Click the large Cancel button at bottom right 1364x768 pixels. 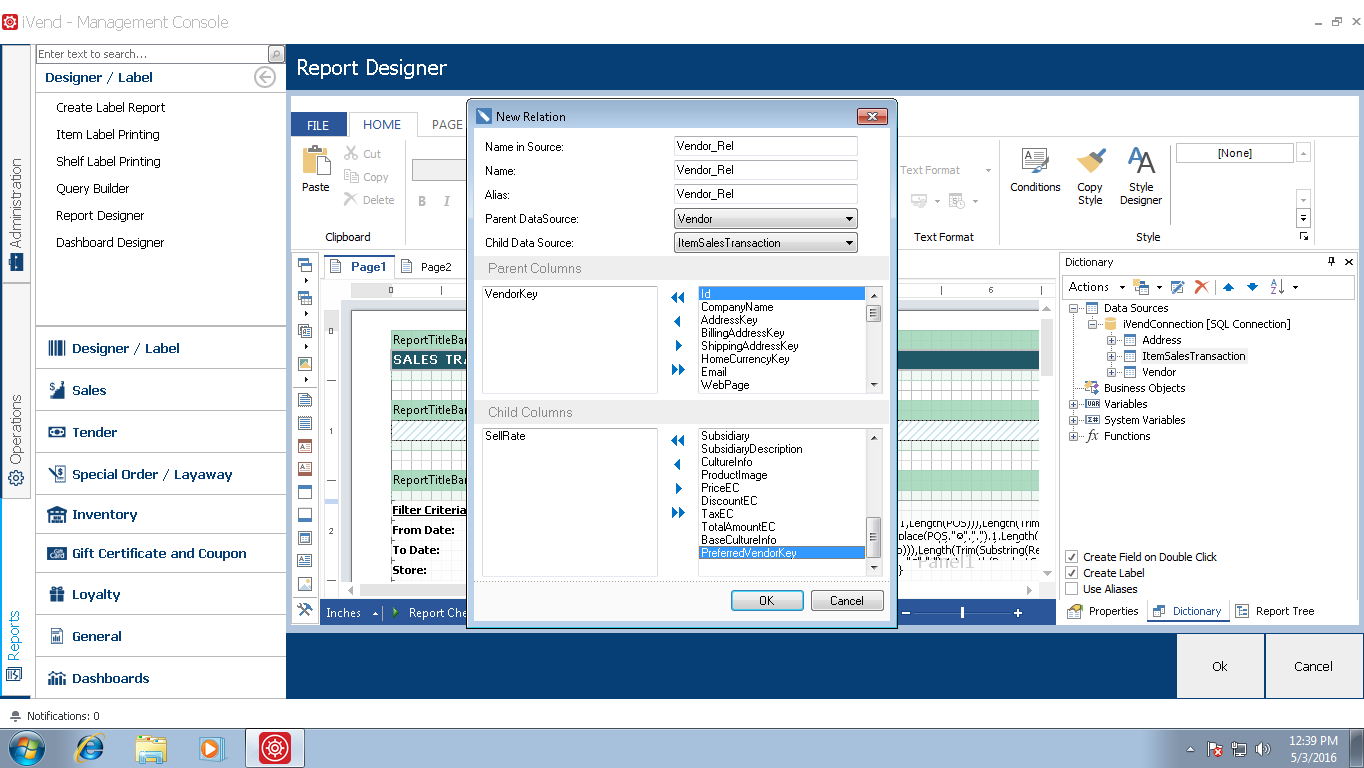[x=1313, y=666]
